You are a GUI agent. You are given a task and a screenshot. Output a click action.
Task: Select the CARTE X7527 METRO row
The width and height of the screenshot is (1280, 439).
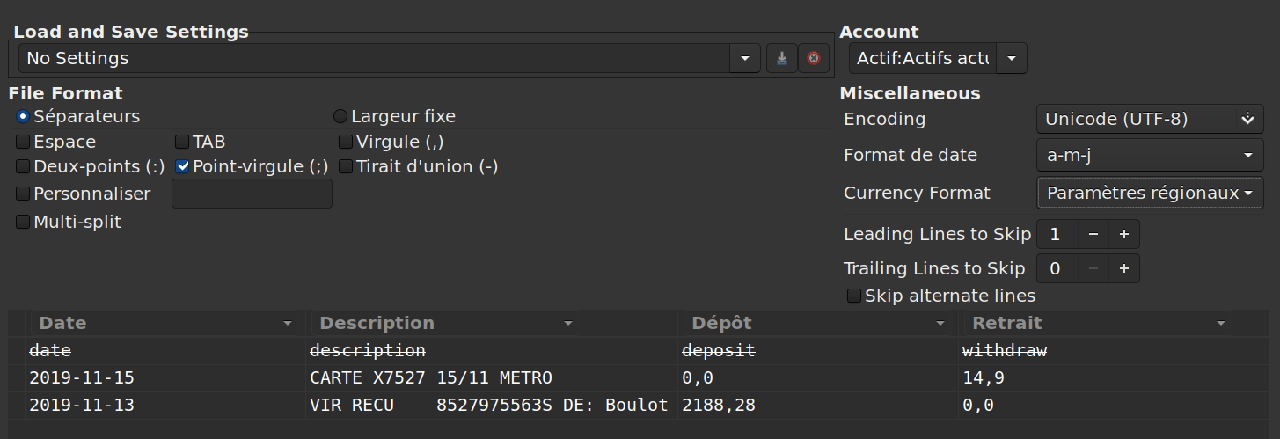coord(431,378)
